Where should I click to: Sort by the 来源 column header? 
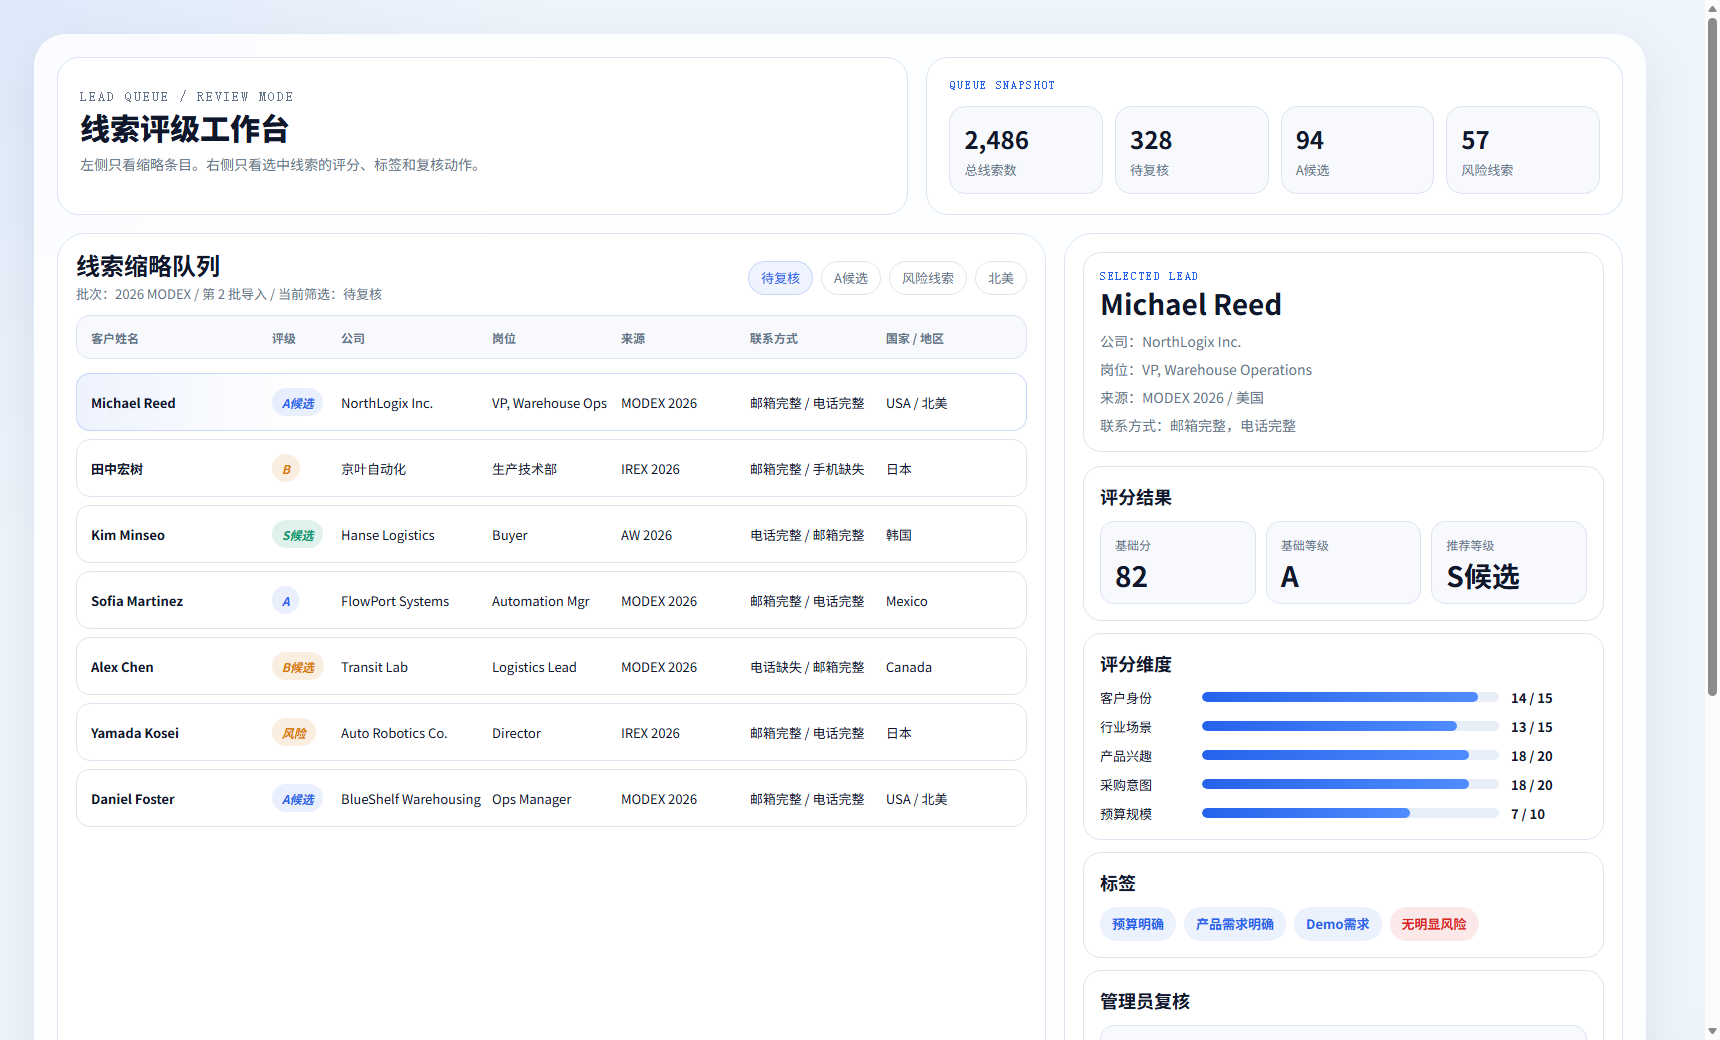click(633, 339)
